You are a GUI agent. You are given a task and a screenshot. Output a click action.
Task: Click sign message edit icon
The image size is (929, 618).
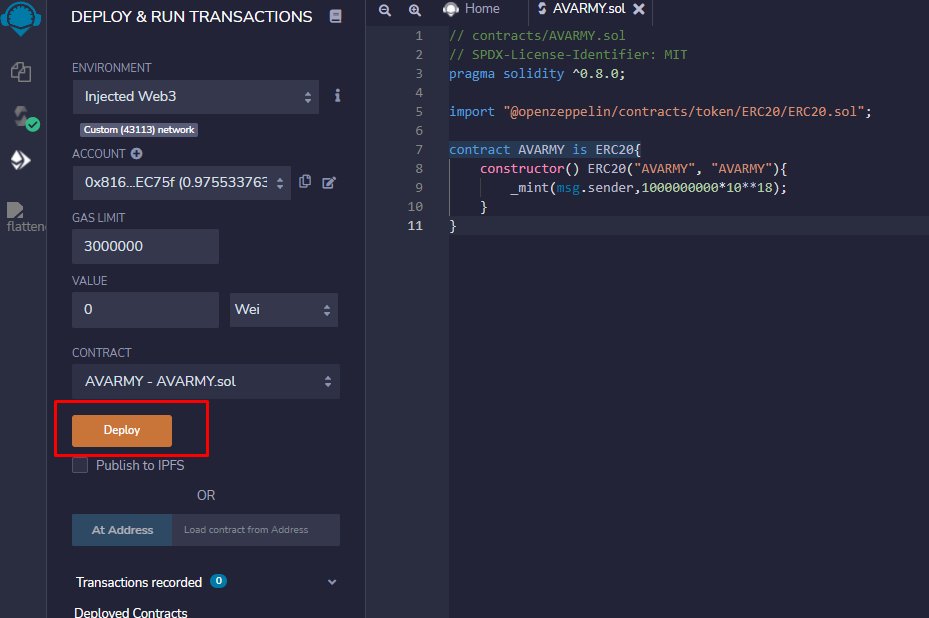(x=329, y=182)
